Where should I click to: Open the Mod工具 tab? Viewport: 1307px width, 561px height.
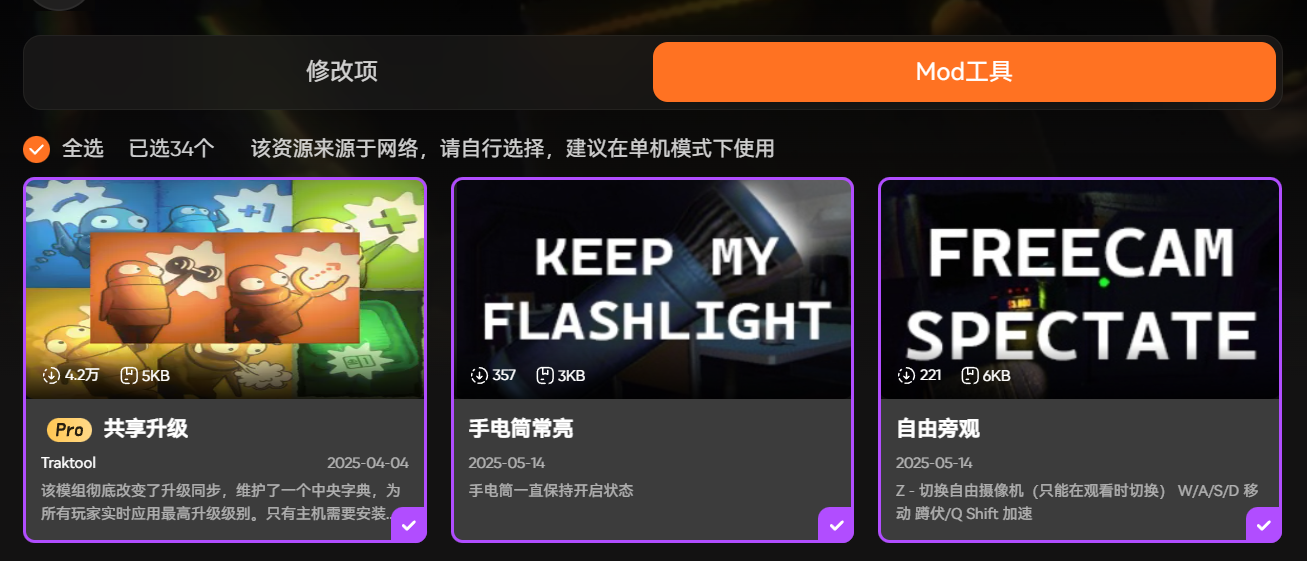tap(964, 72)
